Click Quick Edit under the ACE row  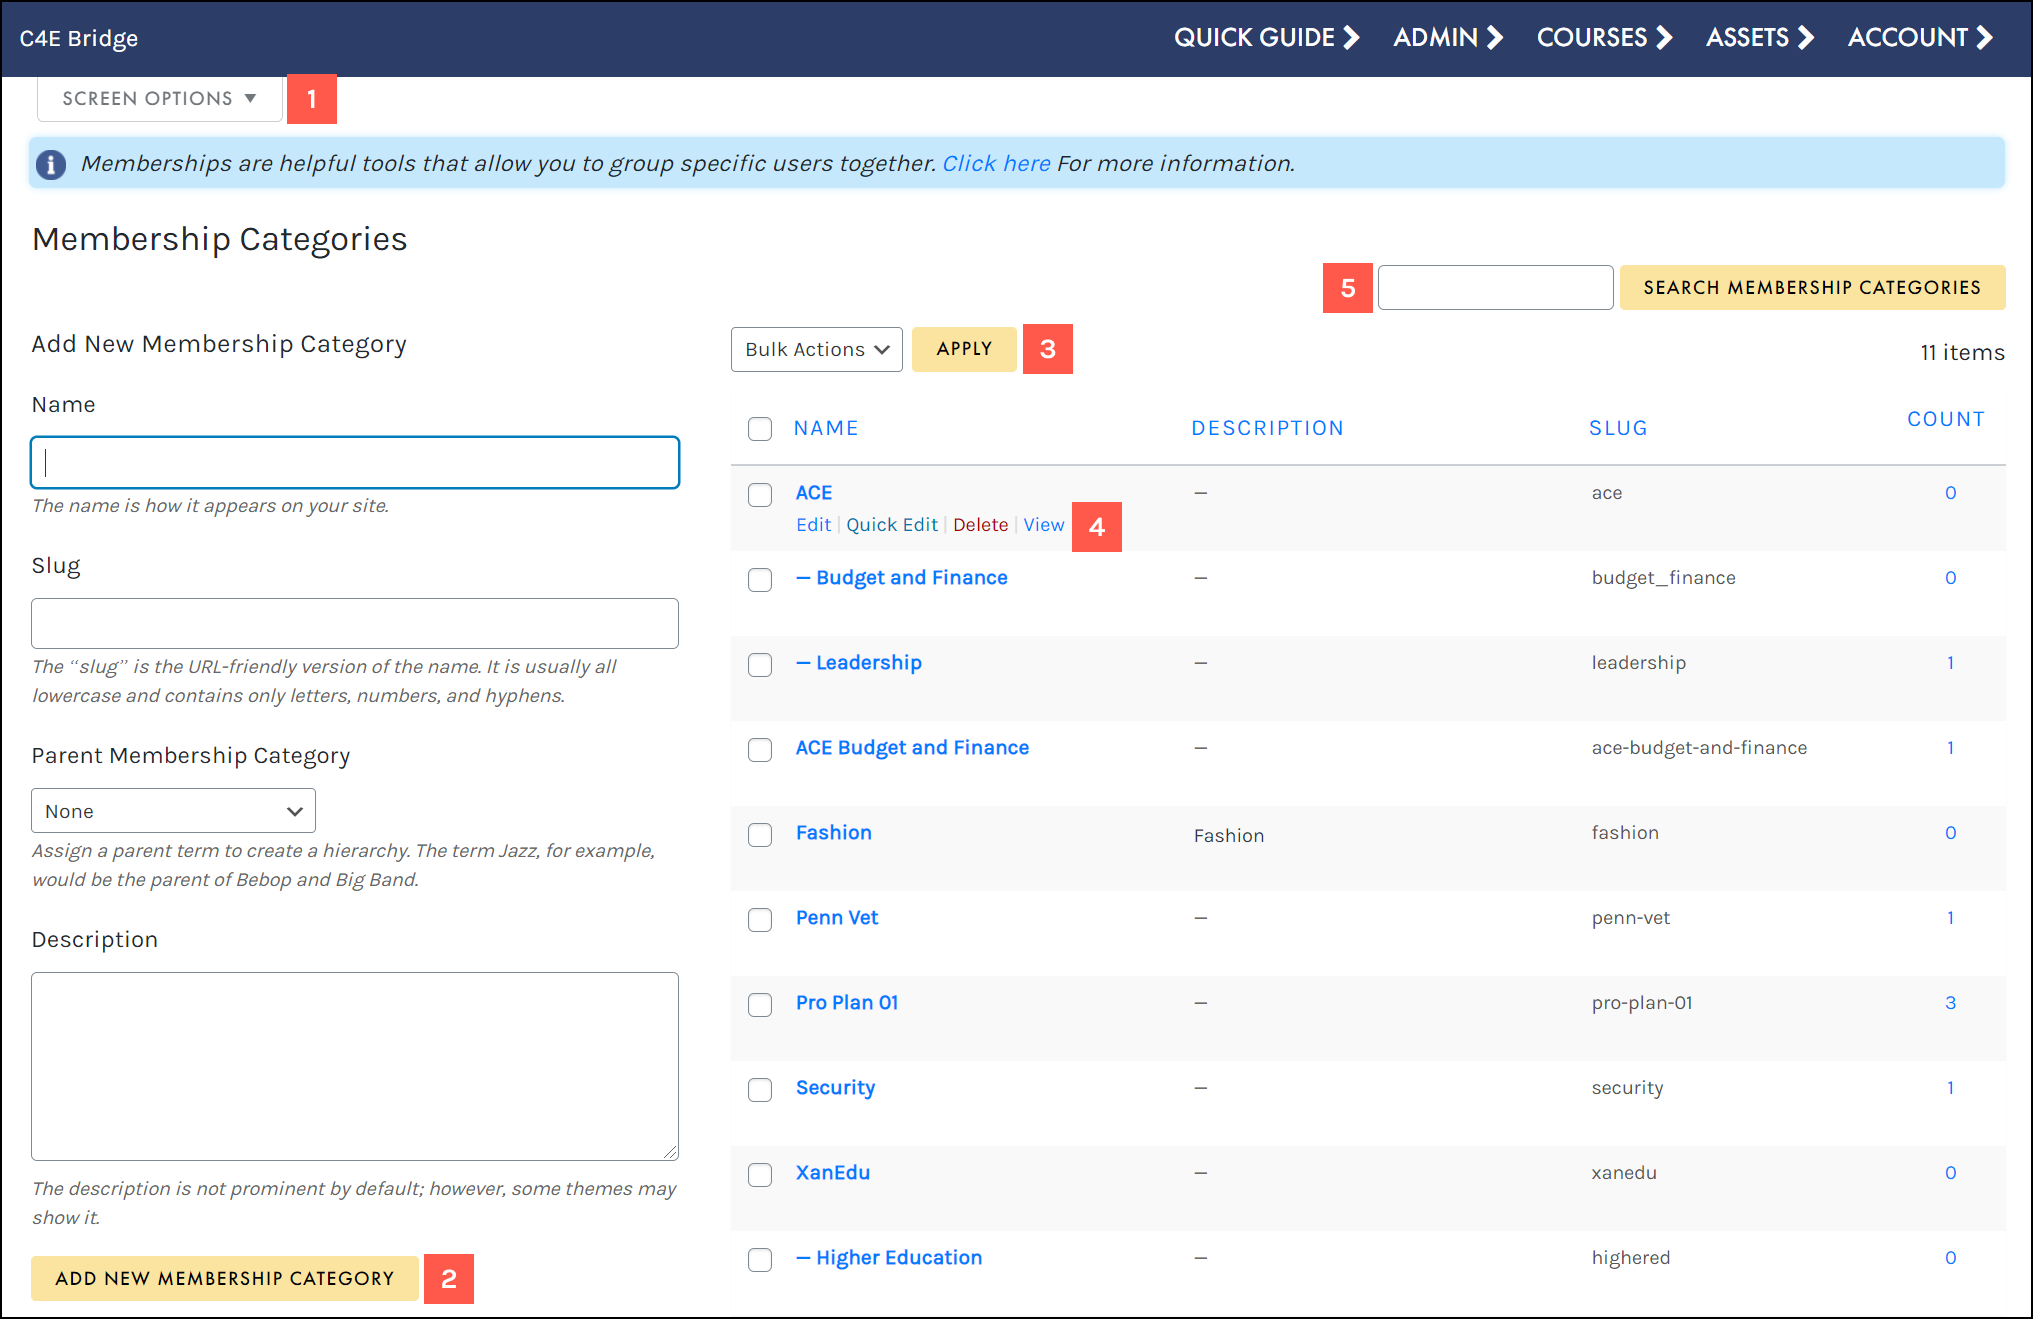(892, 525)
